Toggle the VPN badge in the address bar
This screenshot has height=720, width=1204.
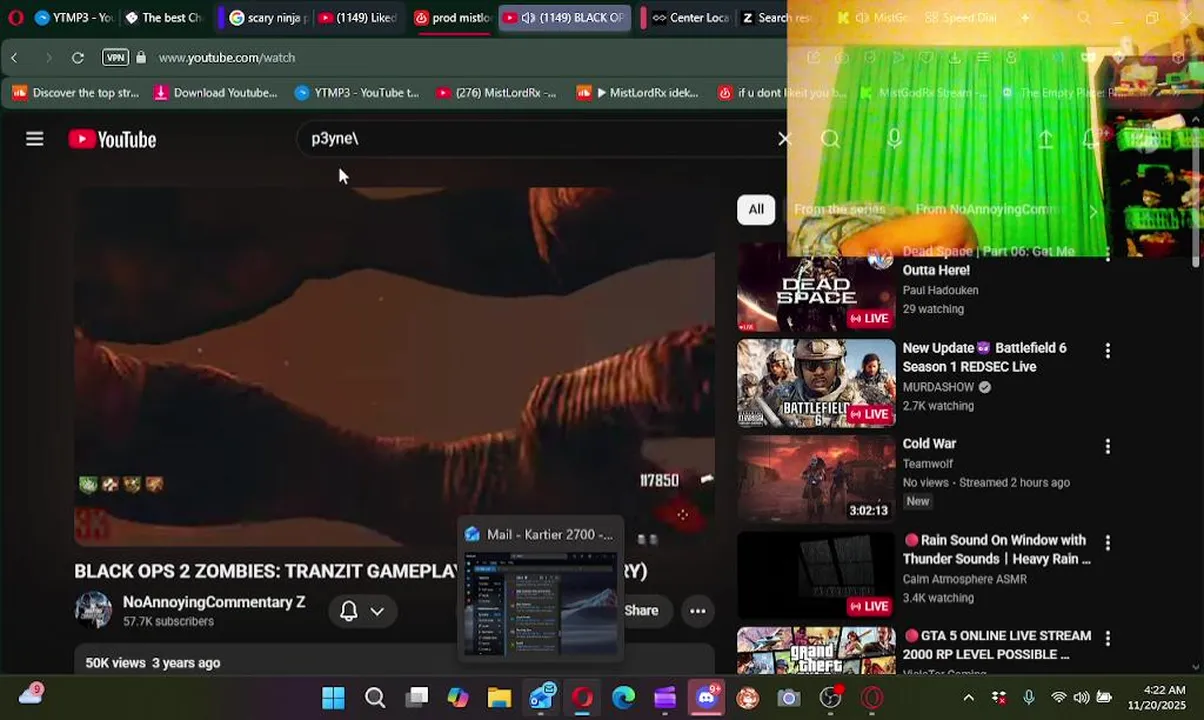[116, 58]
